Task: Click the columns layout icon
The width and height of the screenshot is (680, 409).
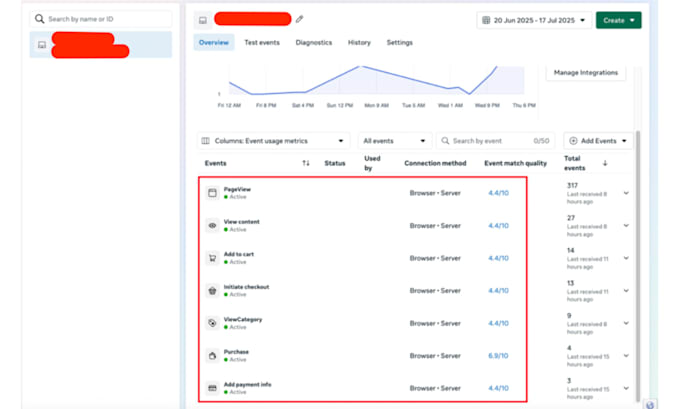Action: pyautogui.click(x=206, y=141)
